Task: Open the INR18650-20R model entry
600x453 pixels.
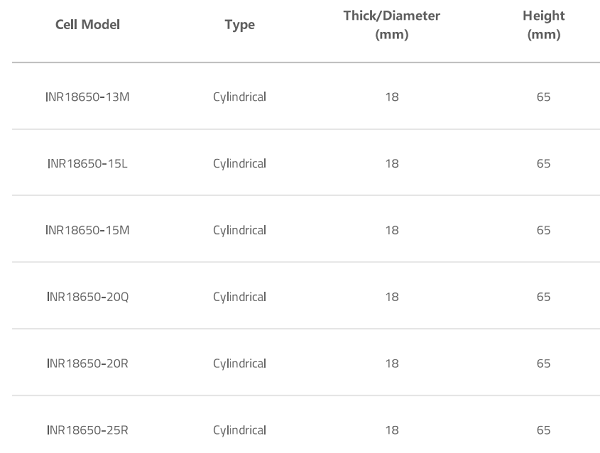Action: [x=87, y=363]
